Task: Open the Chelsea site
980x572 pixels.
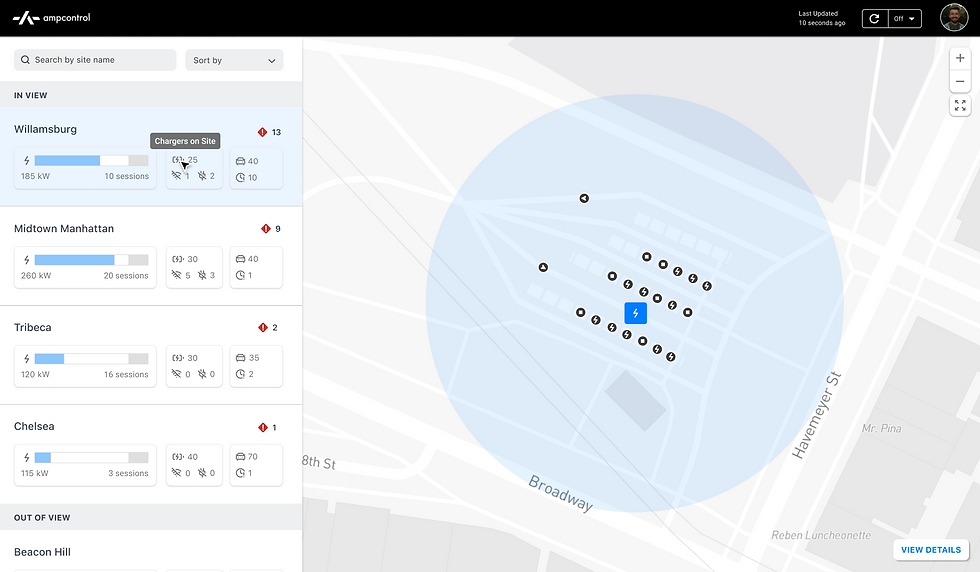Action: click(x=151, y=454)
